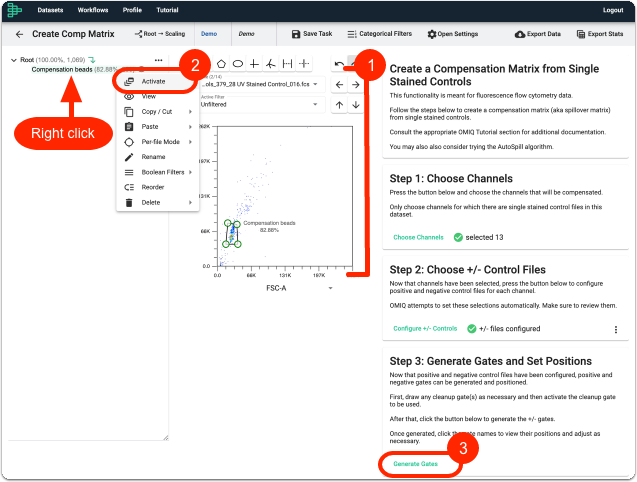Click the Configure +/- Controls button
The width and height of the screenshot is (637, 482).
click(x=425, y=329)
